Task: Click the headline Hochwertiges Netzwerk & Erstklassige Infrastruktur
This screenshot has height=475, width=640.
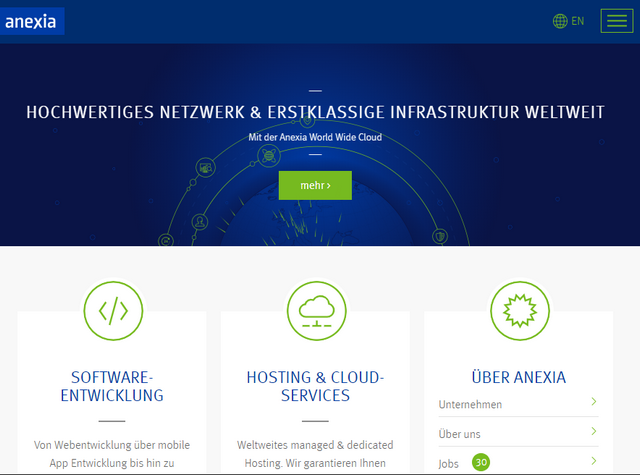Action: [x=315, y=112]
